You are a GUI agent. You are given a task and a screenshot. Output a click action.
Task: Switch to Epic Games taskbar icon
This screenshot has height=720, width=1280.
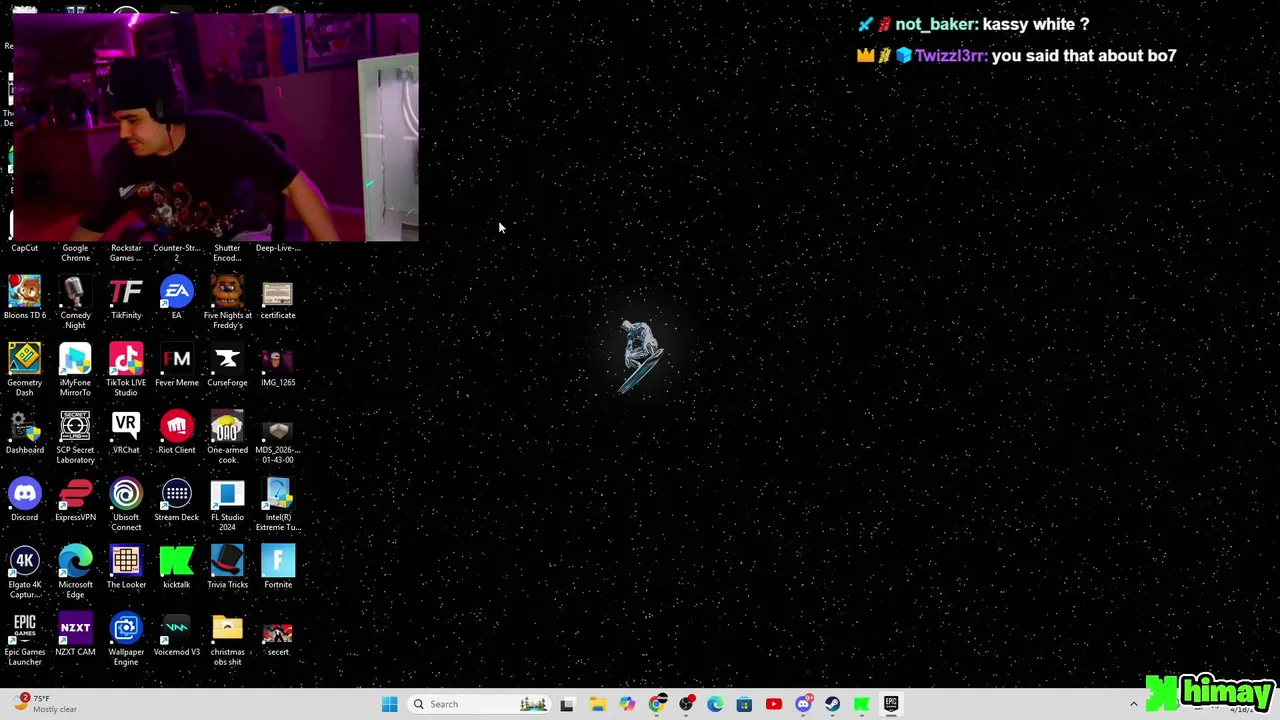pyautogui.click(x=891, y=704)
